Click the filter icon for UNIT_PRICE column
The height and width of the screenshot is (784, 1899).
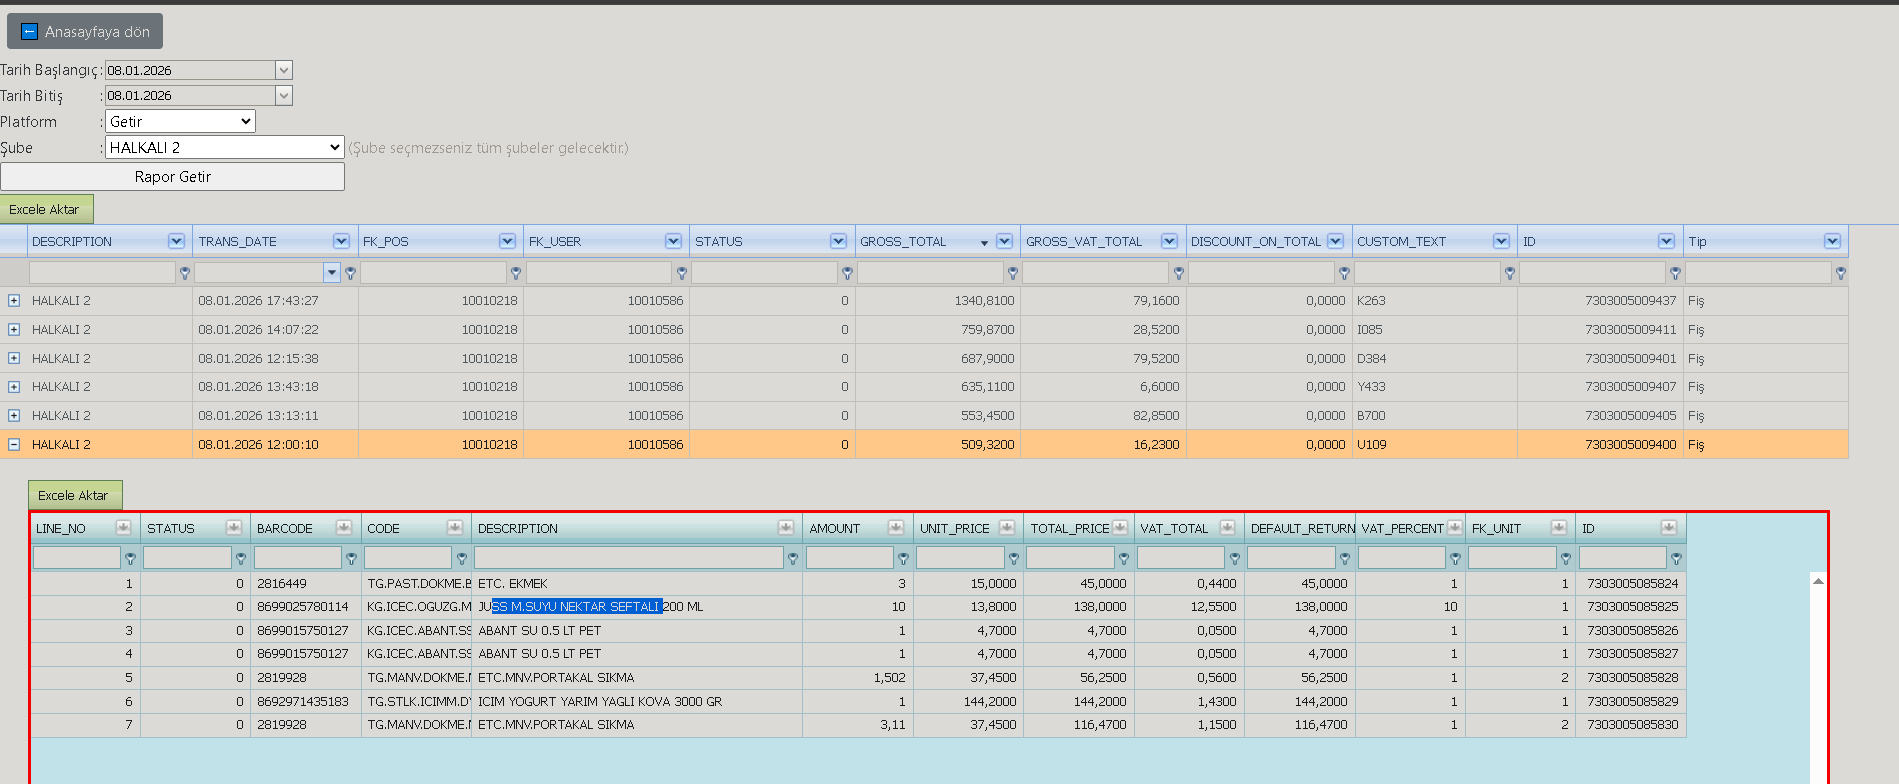(1013, 559)
